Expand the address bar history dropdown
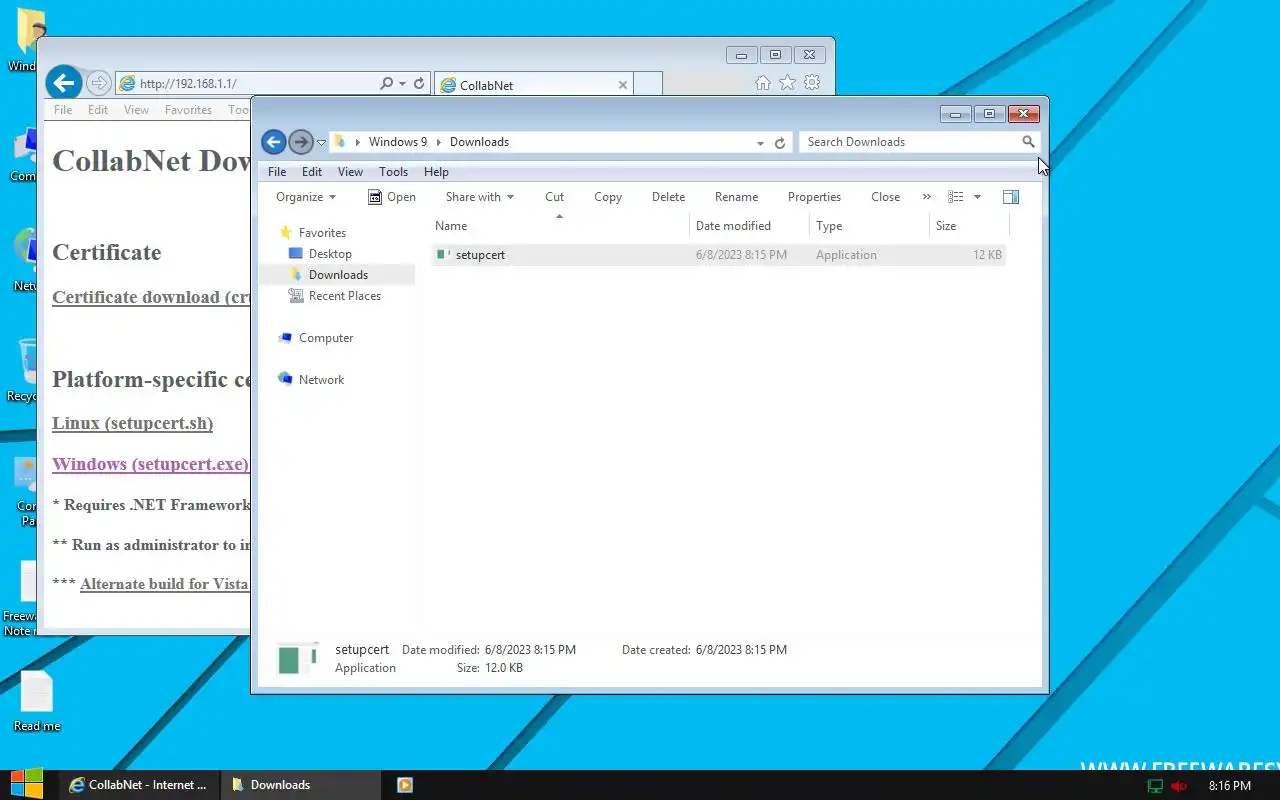 761,143
